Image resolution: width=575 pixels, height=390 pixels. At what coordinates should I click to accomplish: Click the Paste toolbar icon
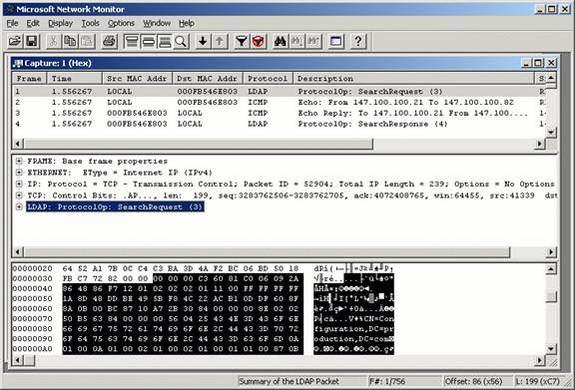coord(87,41)
